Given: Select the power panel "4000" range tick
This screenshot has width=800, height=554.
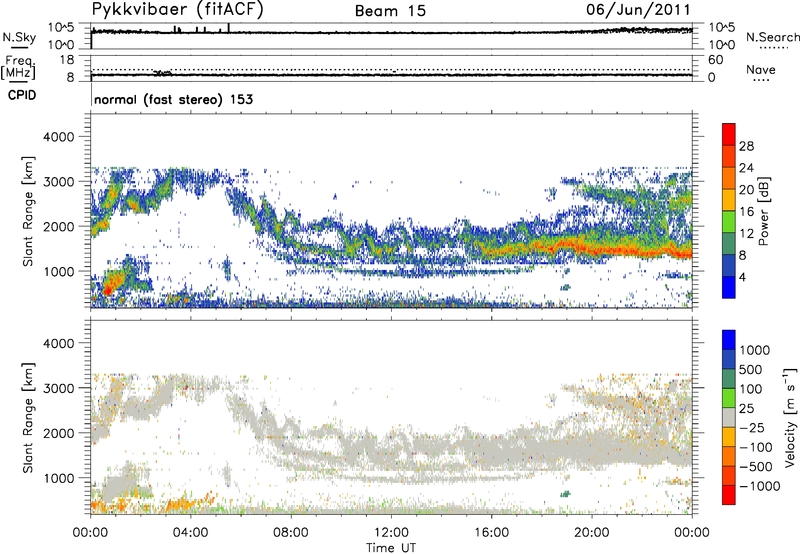Looking at the screenshot, I should pos(59,137).
